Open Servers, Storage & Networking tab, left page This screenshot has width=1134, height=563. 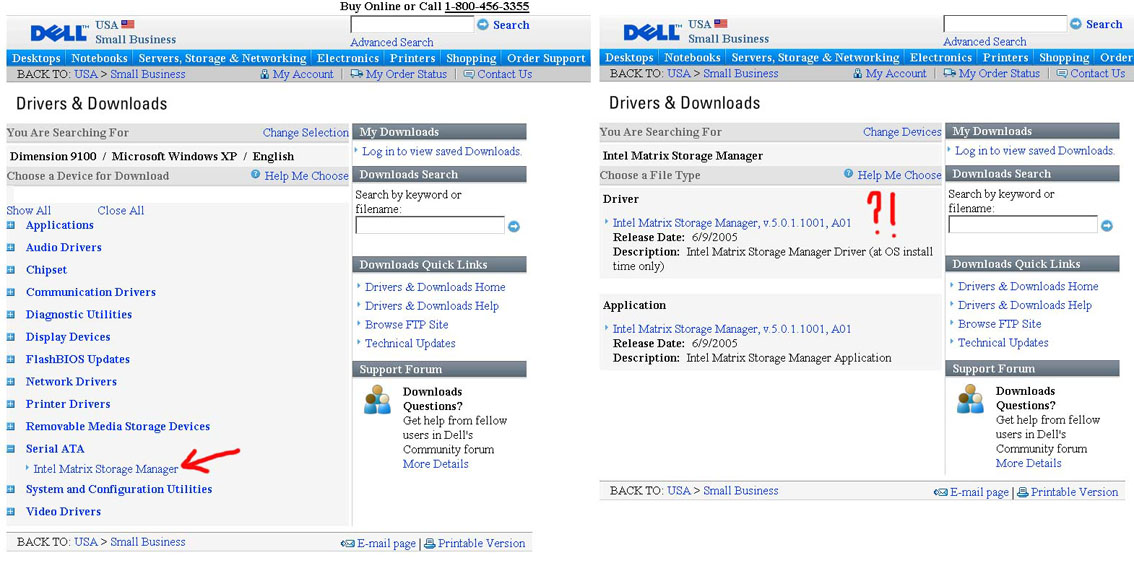pos(222,58)
